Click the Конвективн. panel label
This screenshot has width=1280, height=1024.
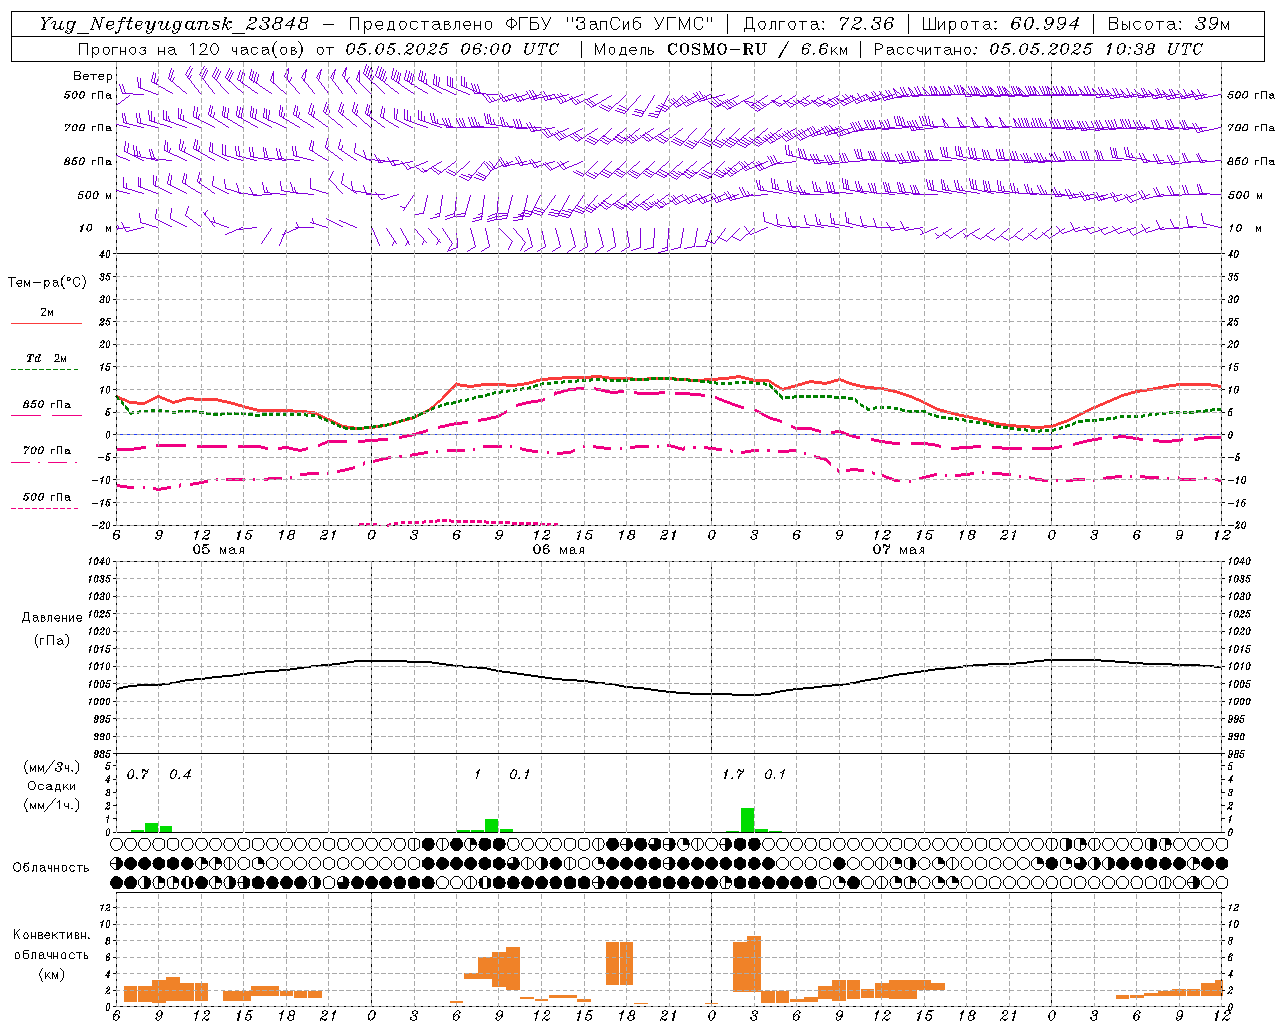pyautogui.click(x=51, y=935)
